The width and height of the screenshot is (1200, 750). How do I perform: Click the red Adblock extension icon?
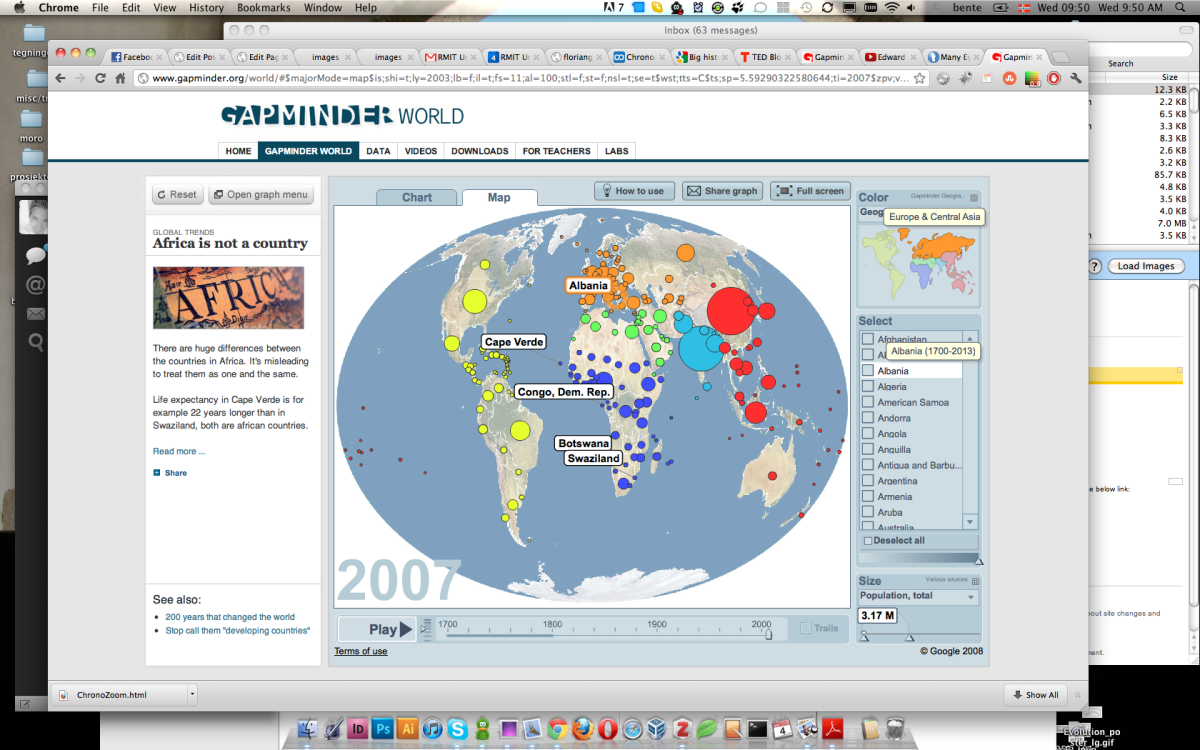pos(1054,78)
